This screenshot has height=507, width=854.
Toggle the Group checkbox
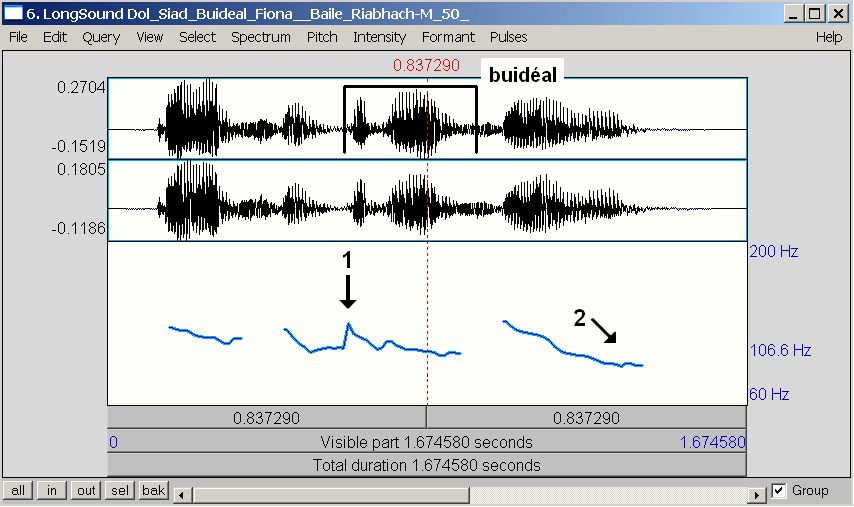click(780, 491)
